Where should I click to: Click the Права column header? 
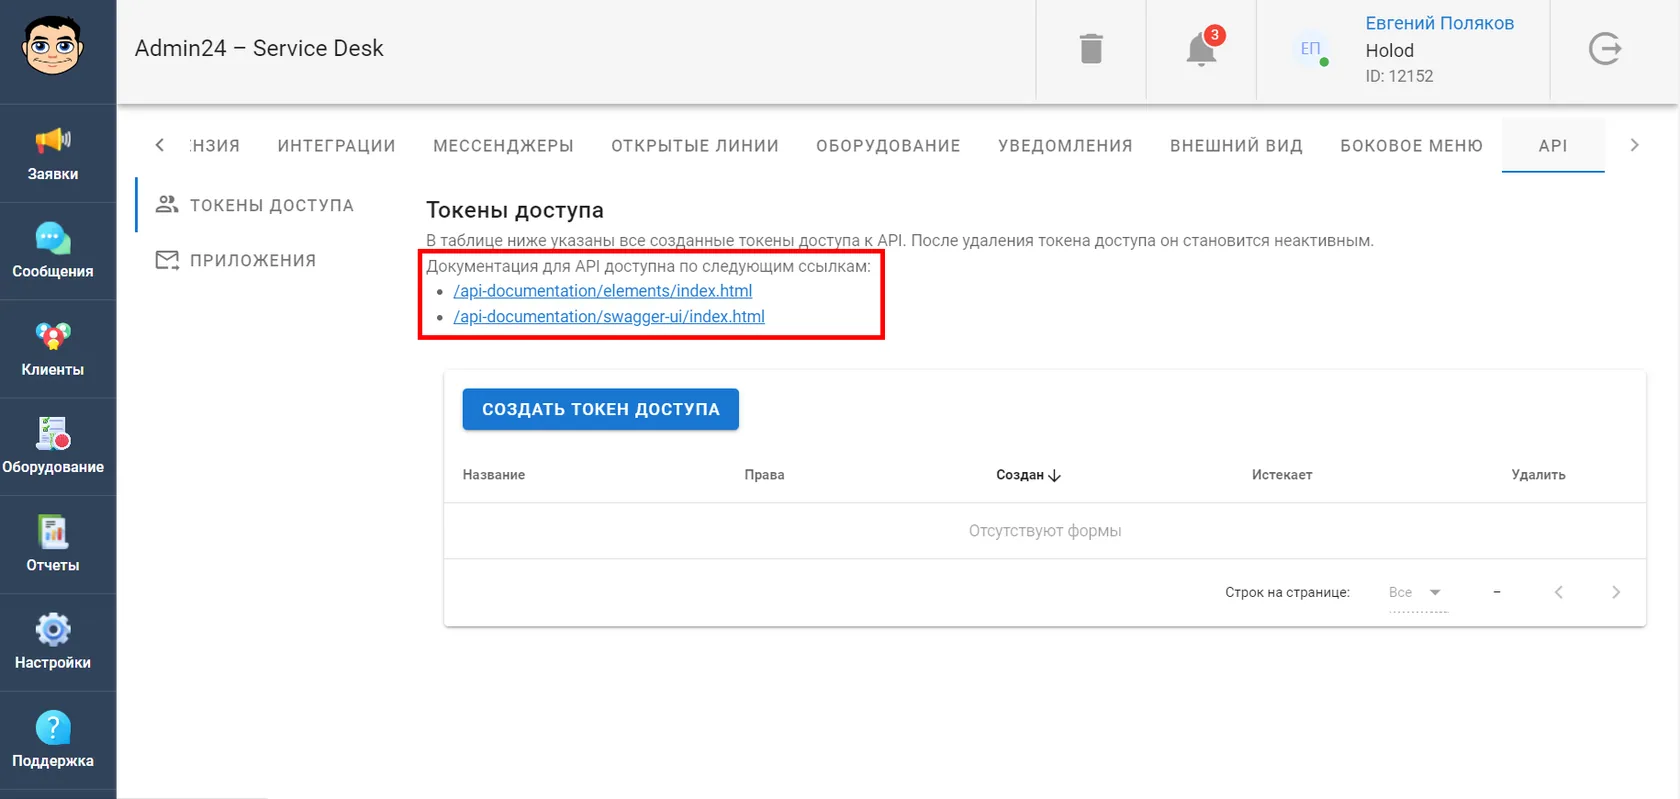tap(764, 475)
